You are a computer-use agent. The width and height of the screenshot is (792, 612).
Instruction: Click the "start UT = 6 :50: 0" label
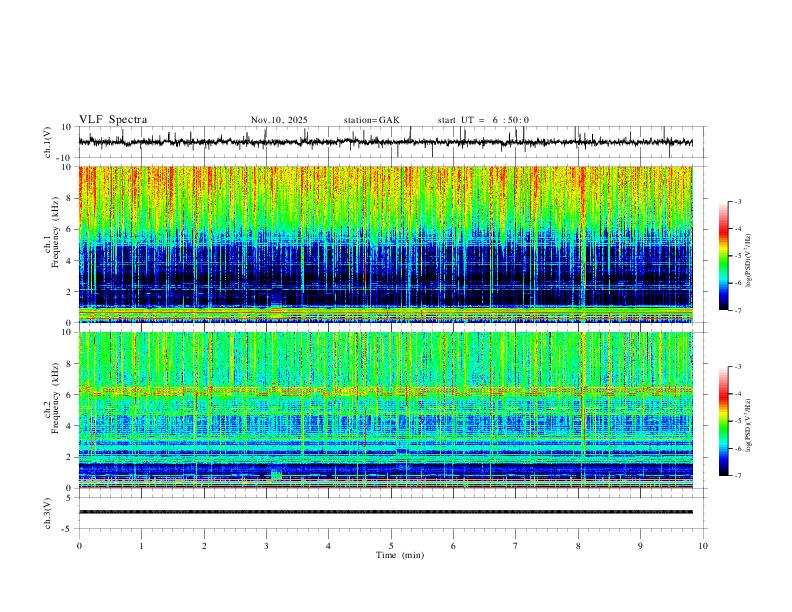[x=483, y=120]
